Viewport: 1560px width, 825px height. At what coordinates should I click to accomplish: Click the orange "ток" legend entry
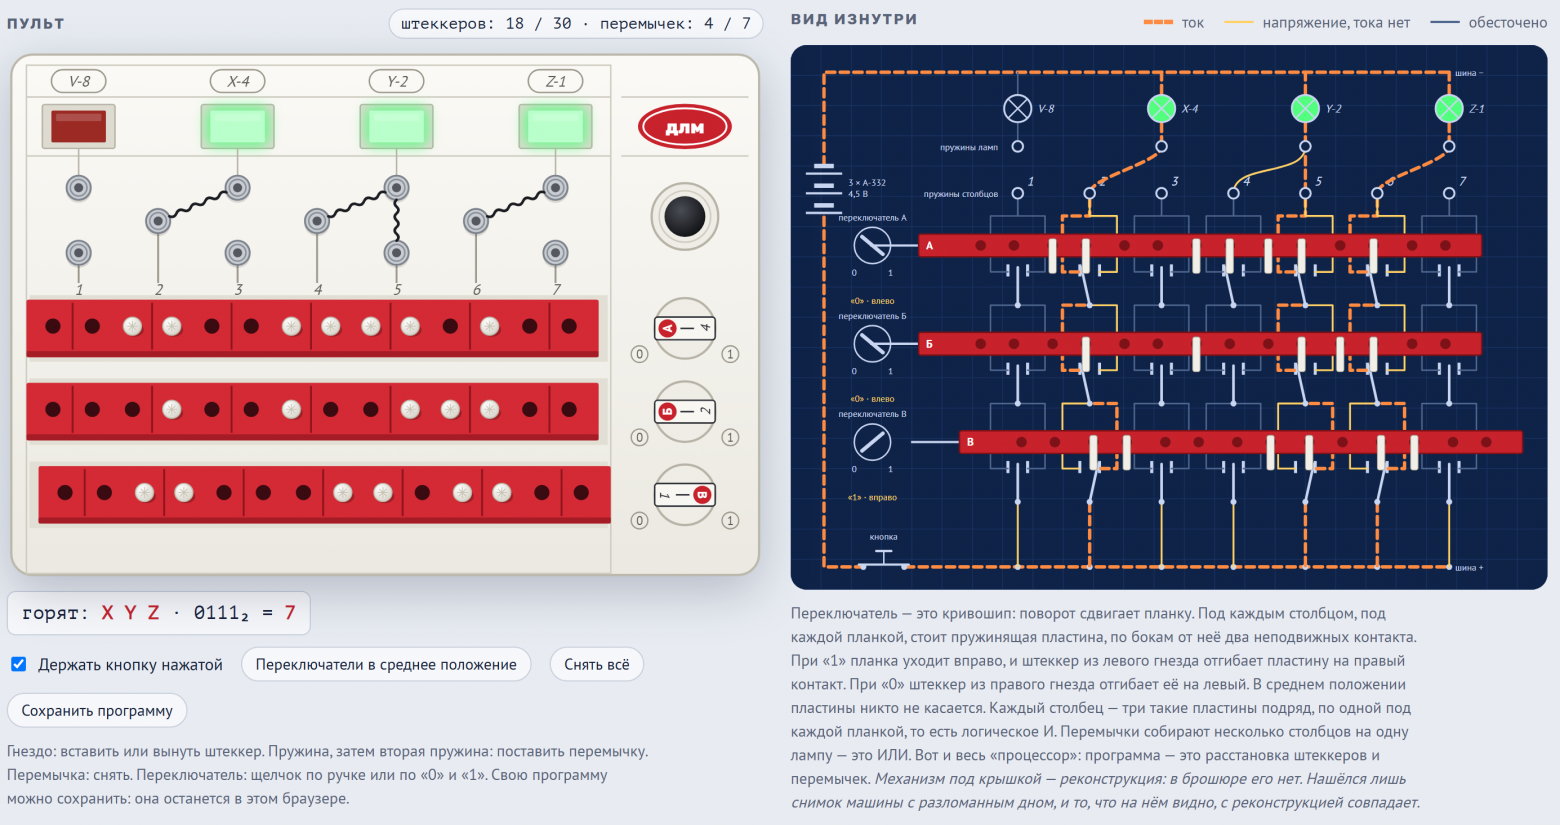click(x=1174, y=22)
